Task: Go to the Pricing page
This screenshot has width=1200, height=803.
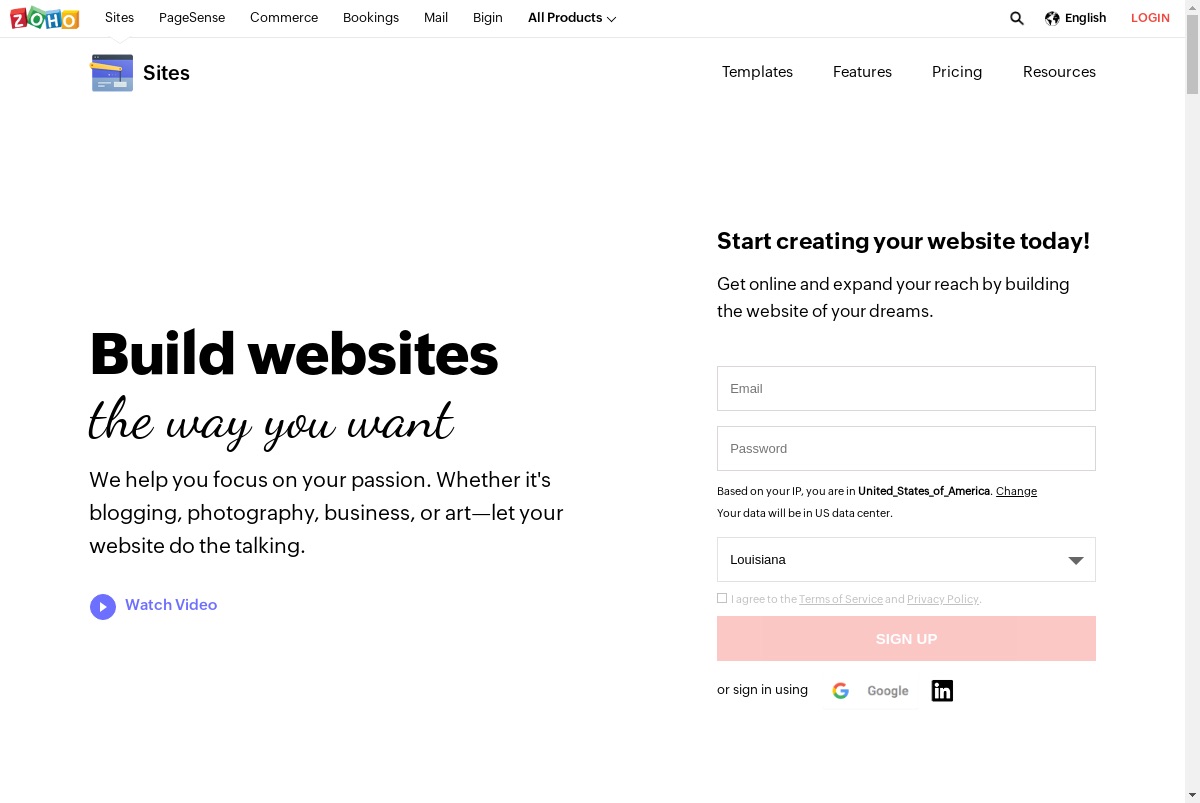Action: tap(957, 72)
